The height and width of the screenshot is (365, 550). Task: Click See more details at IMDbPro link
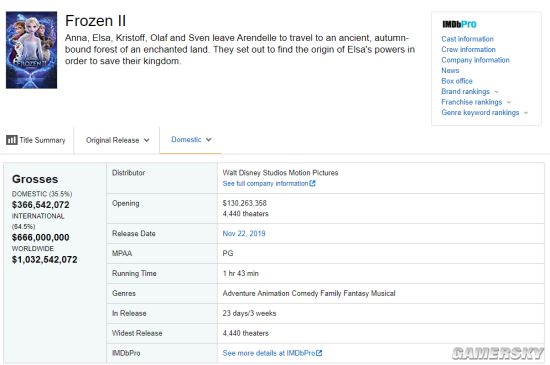click(269, 353)
